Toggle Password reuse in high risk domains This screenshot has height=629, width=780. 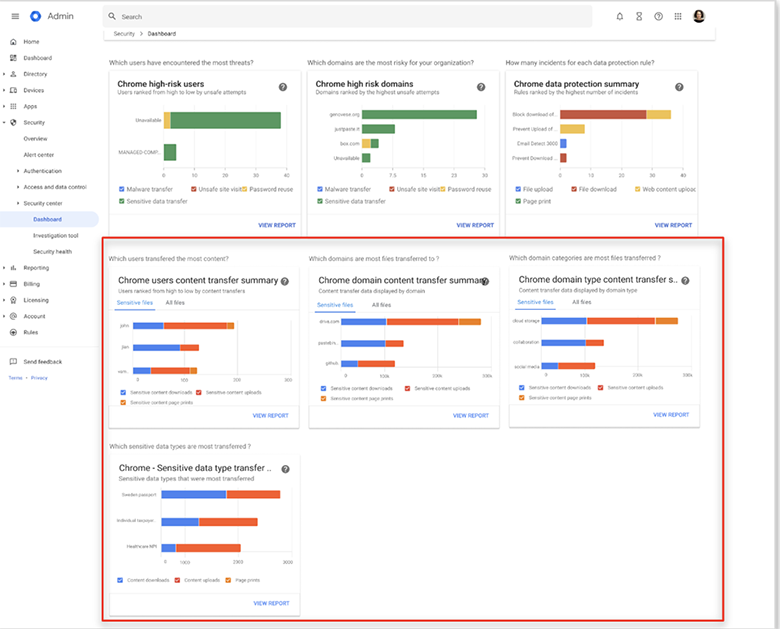pos(443,189)
